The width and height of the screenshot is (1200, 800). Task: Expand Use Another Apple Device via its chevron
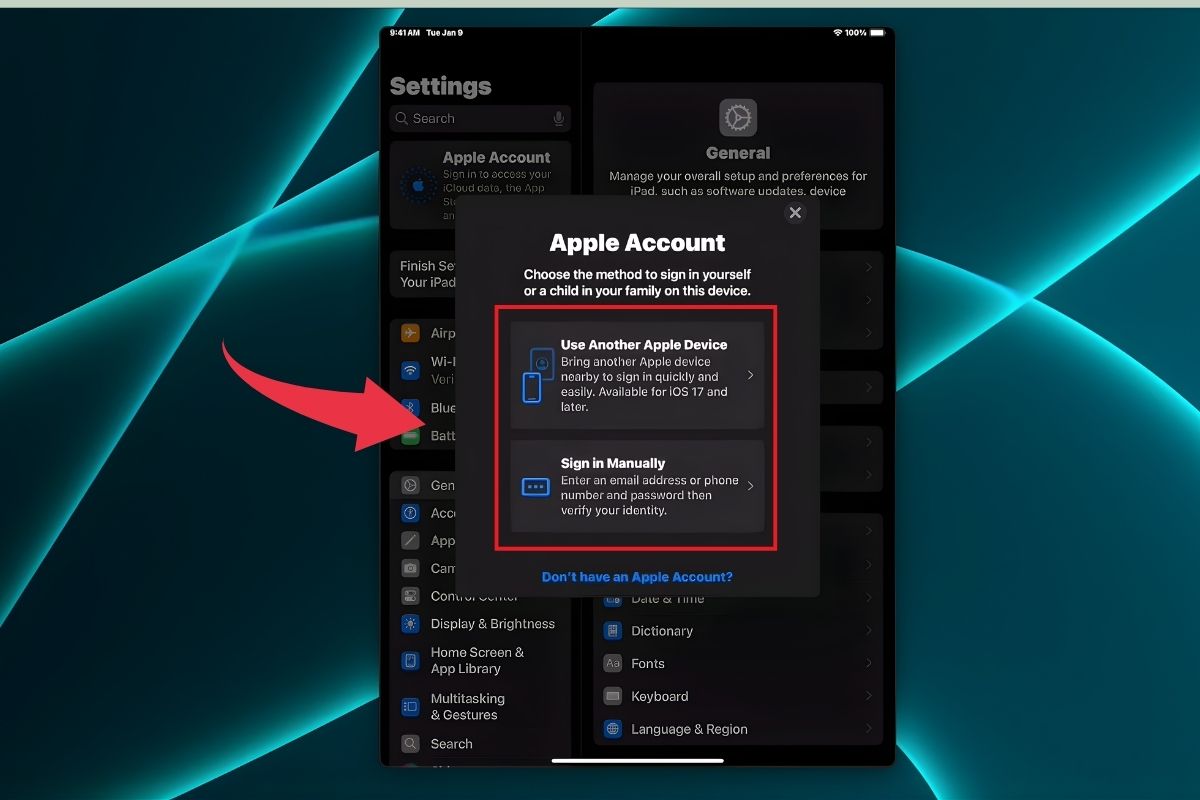click(750, 374)
